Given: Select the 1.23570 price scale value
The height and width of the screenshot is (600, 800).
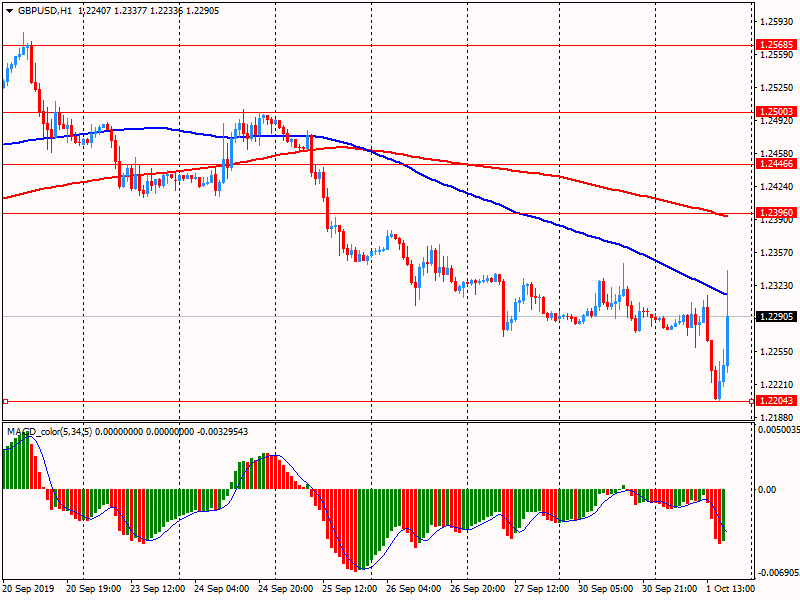Looking at the screenshot, I should [x=777, y=253].
